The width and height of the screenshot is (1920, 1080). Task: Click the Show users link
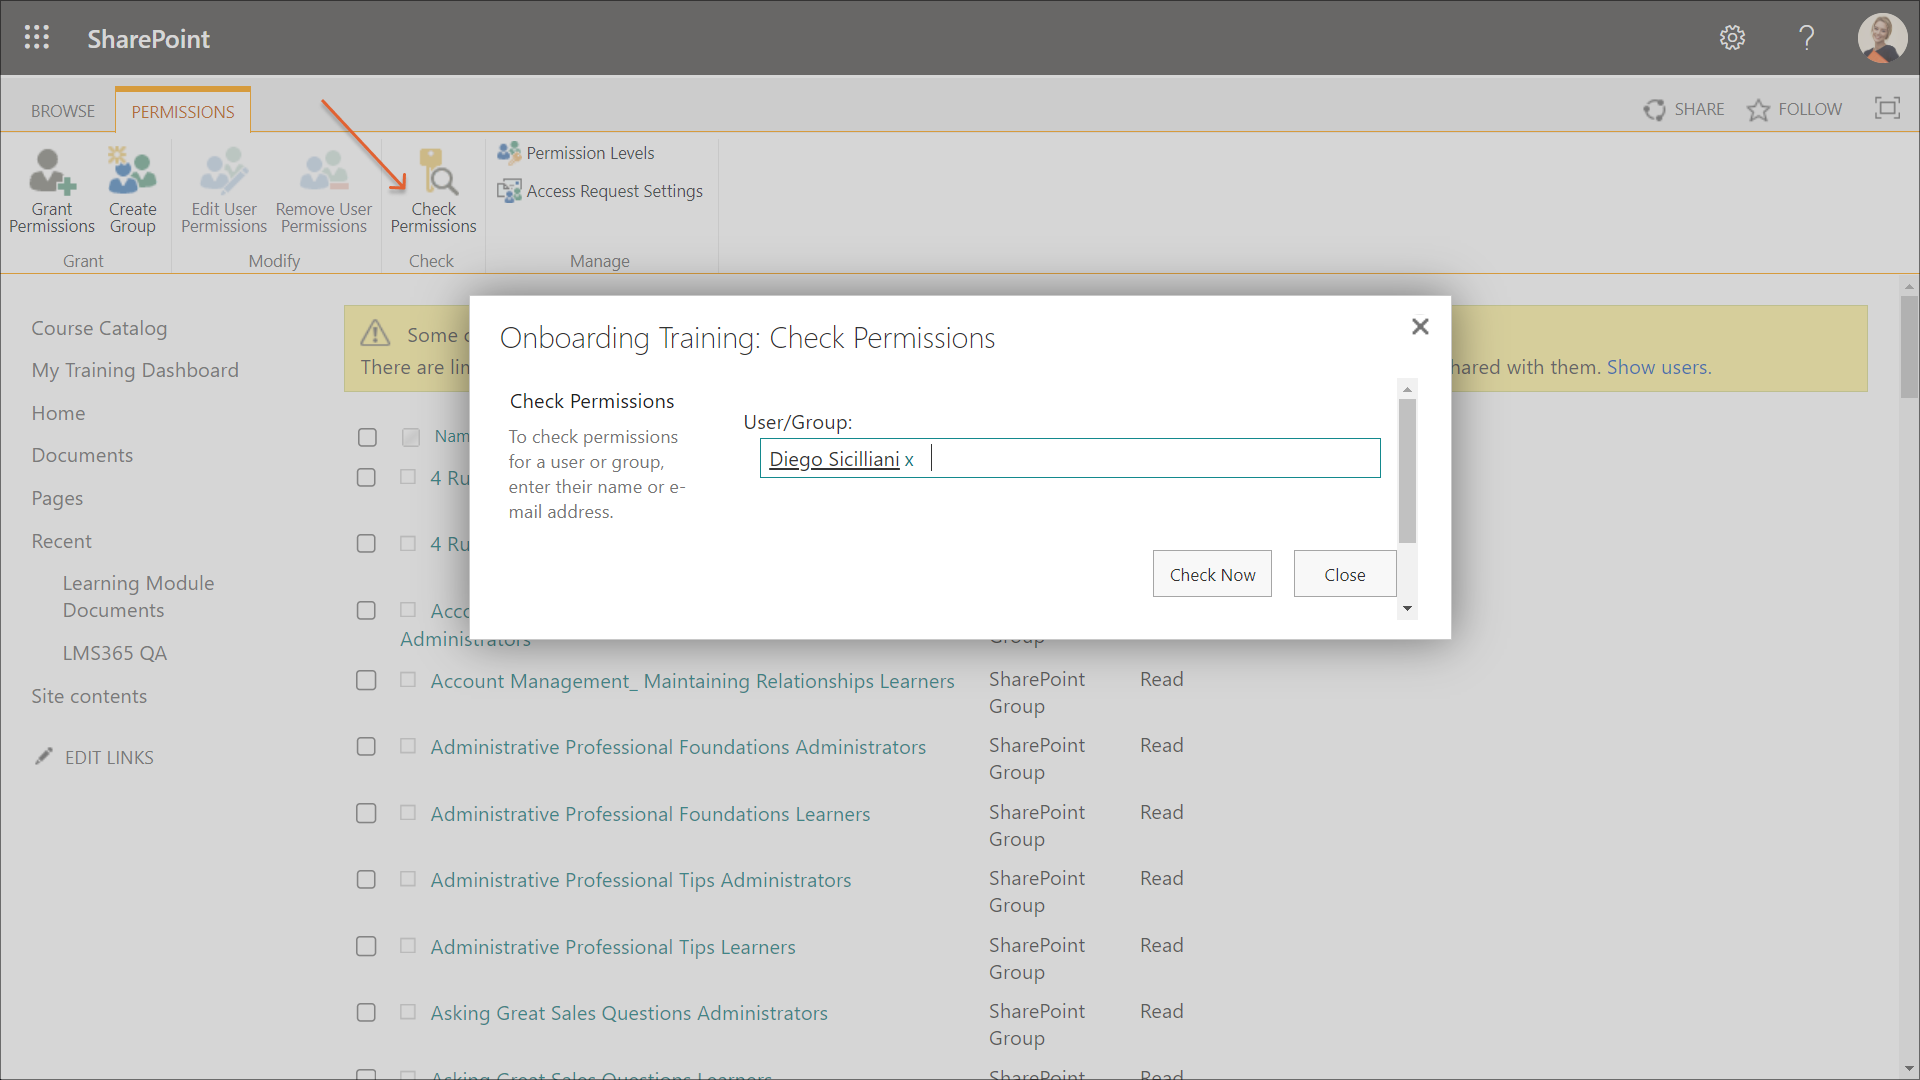(1658, 367)
